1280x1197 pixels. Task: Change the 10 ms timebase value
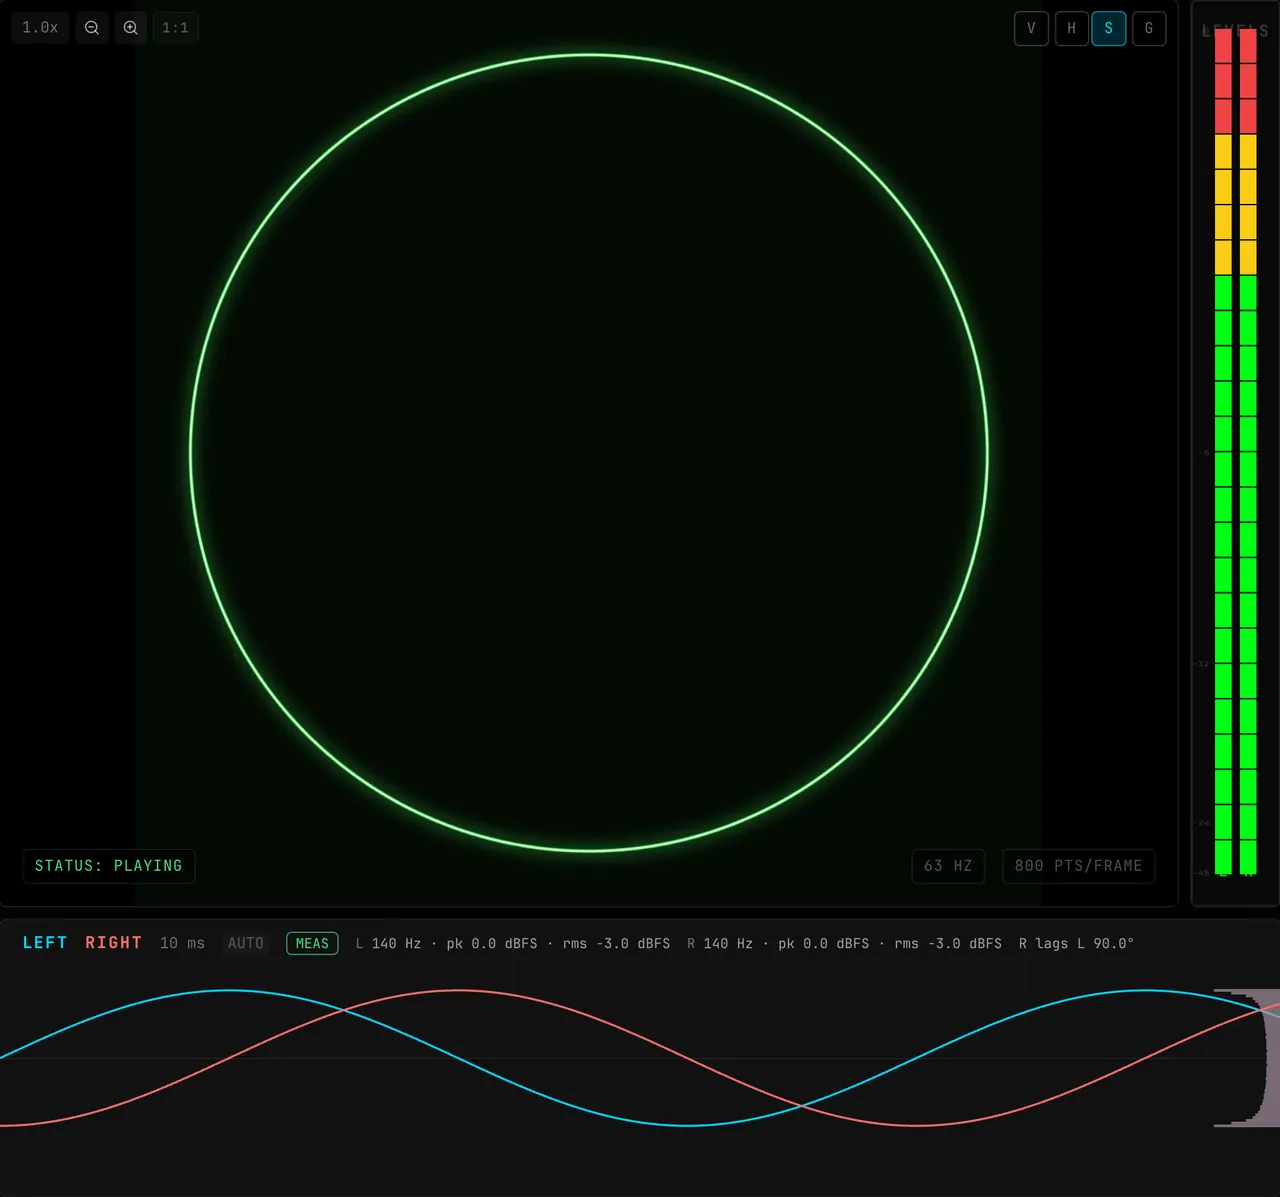[x=182, y=943]
